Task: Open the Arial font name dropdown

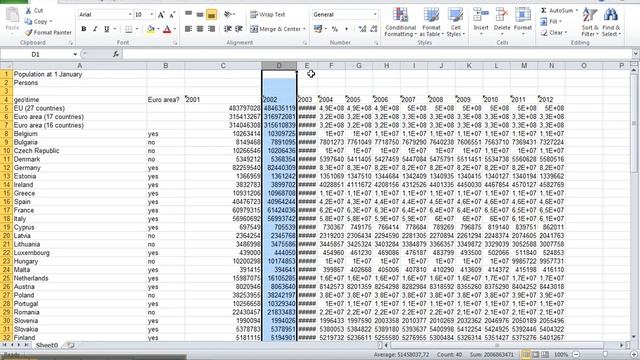Action: coord(130,15)
